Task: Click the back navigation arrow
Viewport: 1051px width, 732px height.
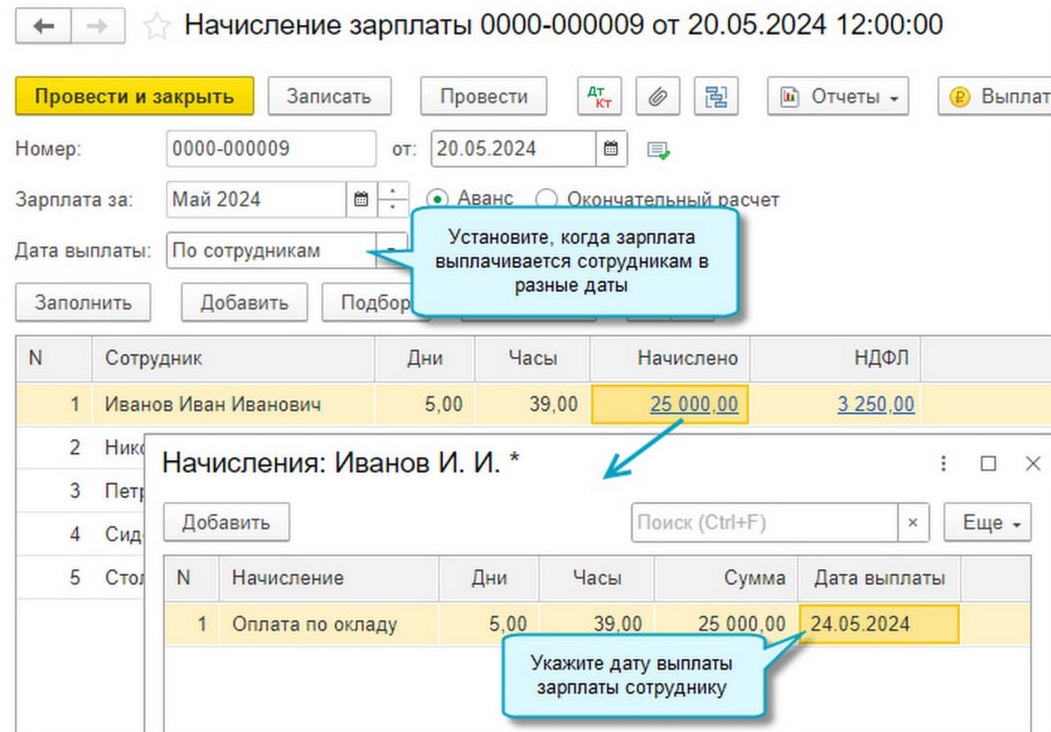Action: [x=43, y=27]
